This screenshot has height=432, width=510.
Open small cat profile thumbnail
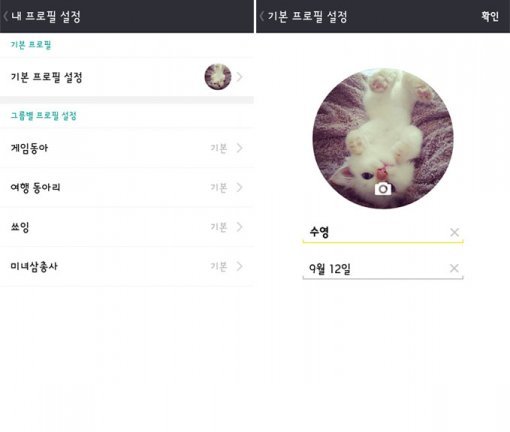pos(218,77)
